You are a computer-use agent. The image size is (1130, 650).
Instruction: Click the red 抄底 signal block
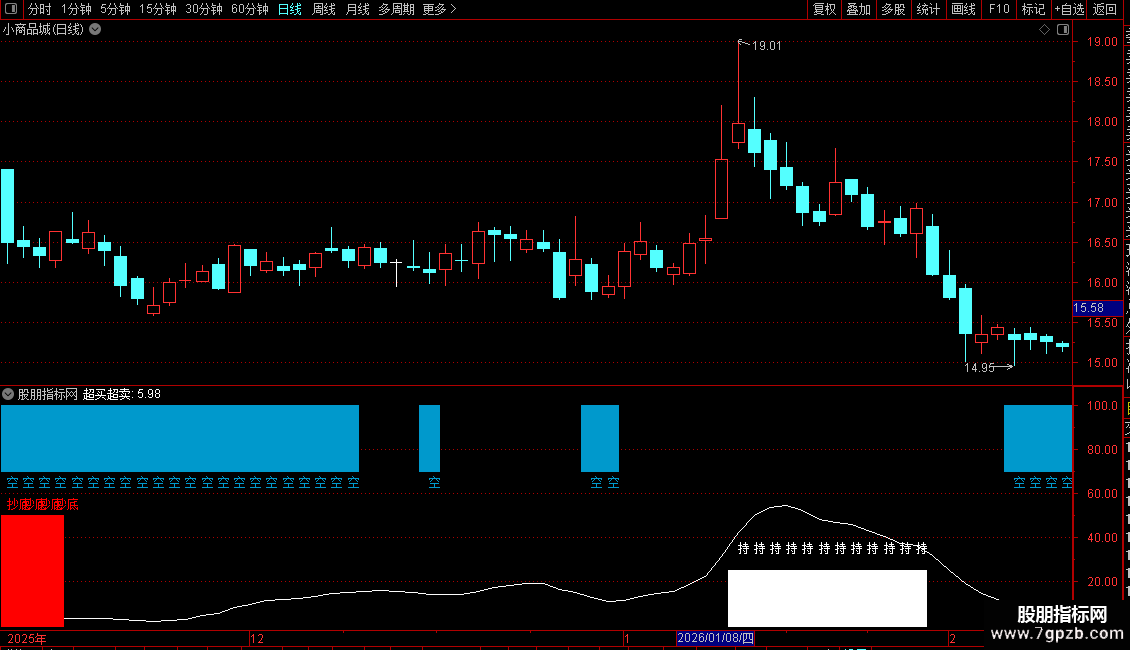(x=32, y=571)
